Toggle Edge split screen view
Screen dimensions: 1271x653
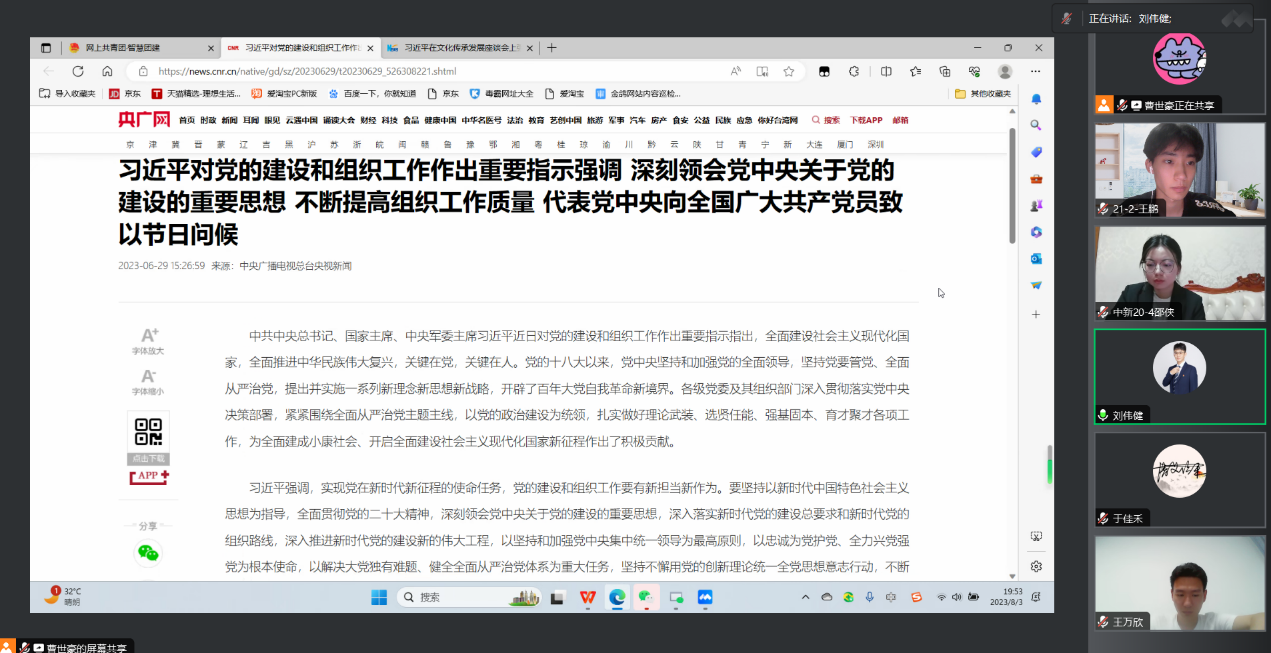[x=886, y=71]
